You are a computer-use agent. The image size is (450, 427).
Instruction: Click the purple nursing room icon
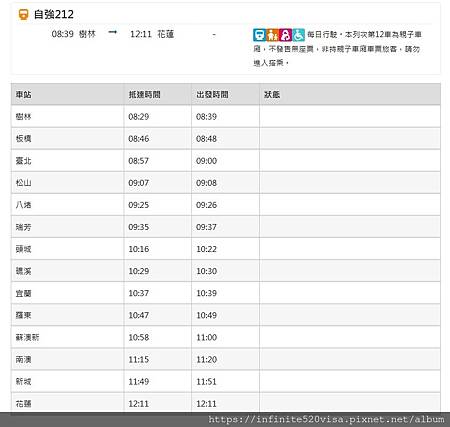[x=285, y=35]
